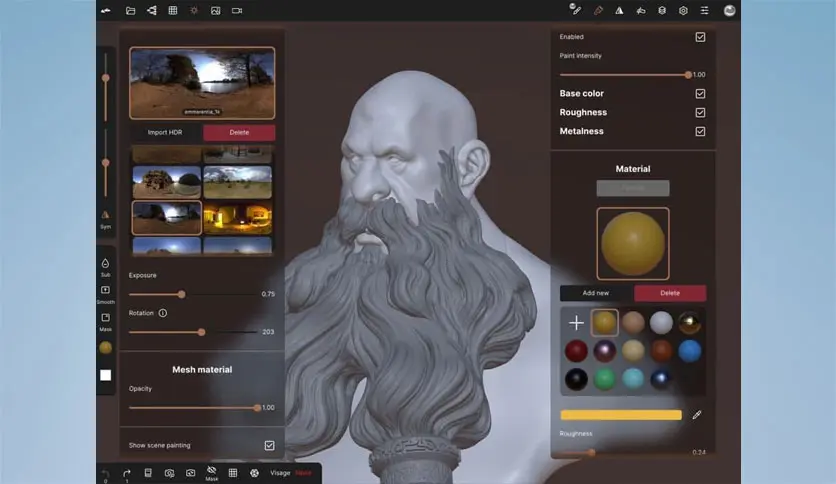Click the eyedropper beside the yellow color bar
This screenshot has height=484, width=836.
(x=697, y=415)
